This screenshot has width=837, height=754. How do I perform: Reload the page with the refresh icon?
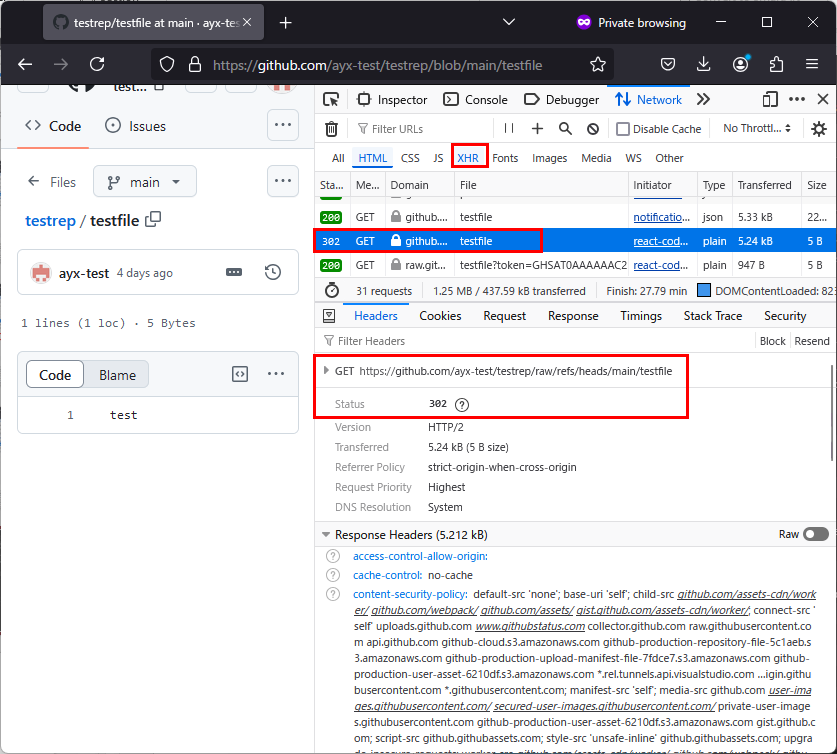97,65
